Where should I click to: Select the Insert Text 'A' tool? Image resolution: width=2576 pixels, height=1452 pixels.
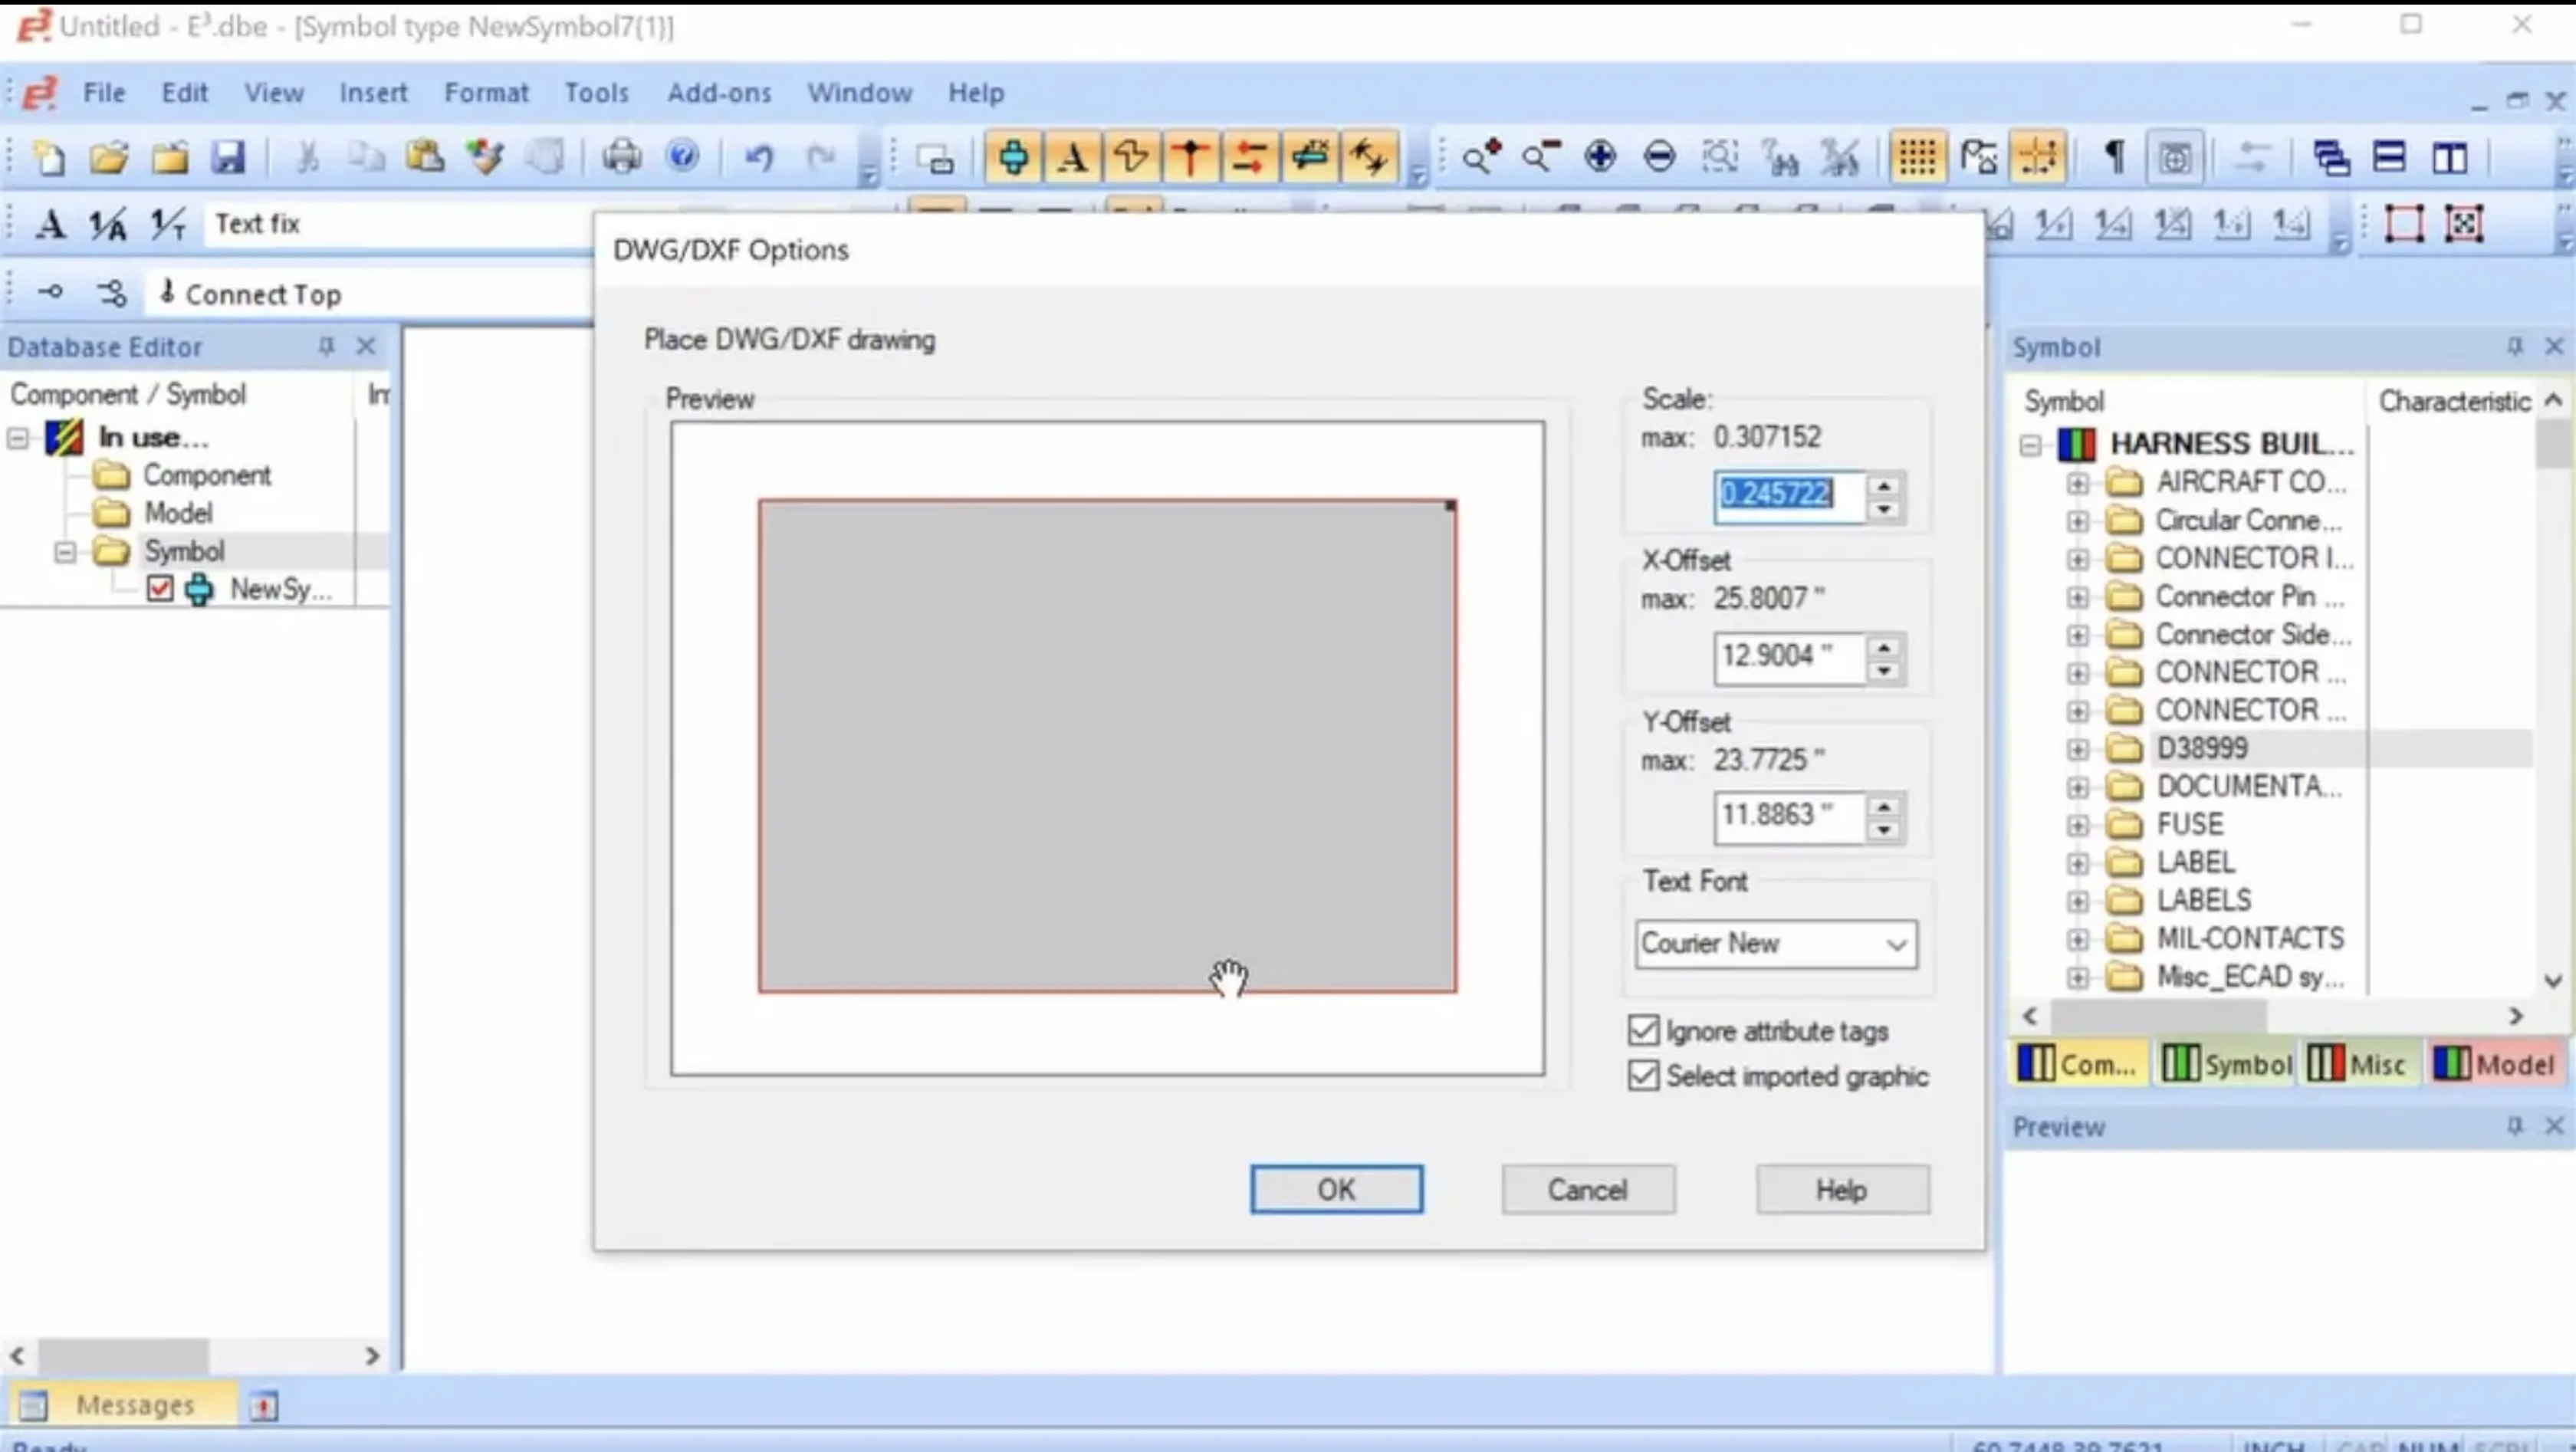click(1072, 157)
